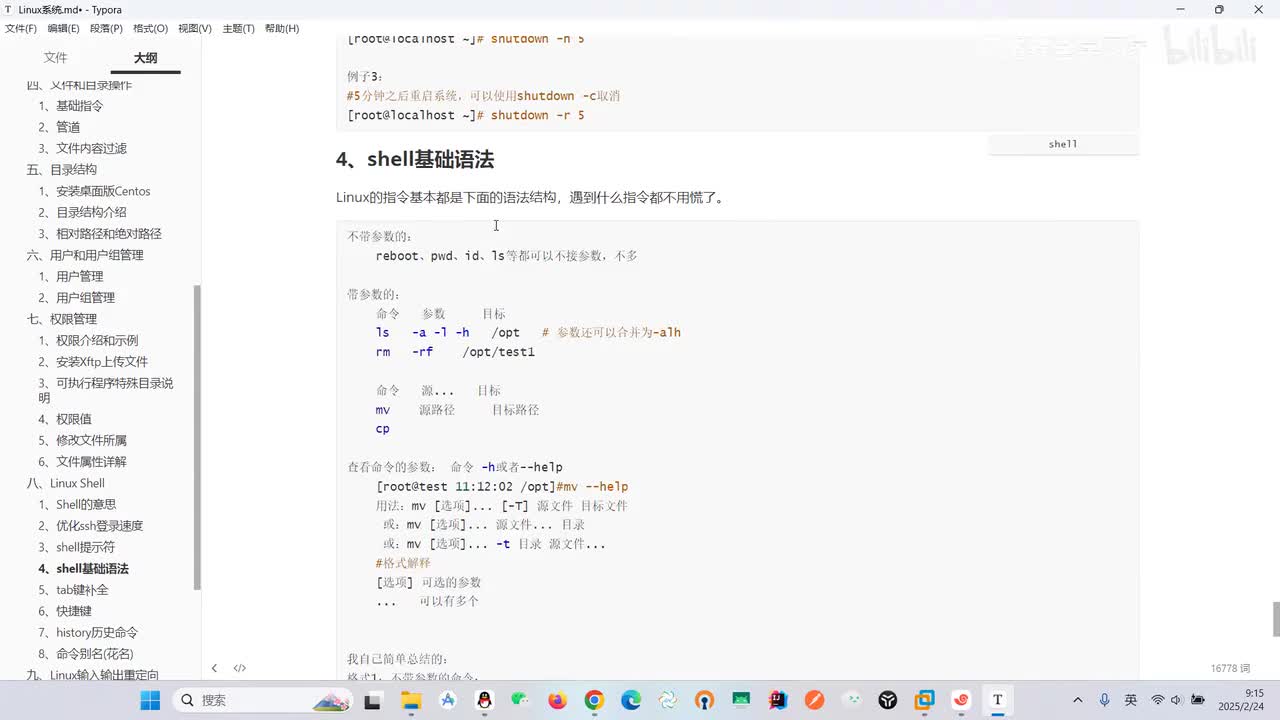Go to 2、目录结构介绍 entry
The height and width of the screenshot is (720, 1280).
click(83, 212)
